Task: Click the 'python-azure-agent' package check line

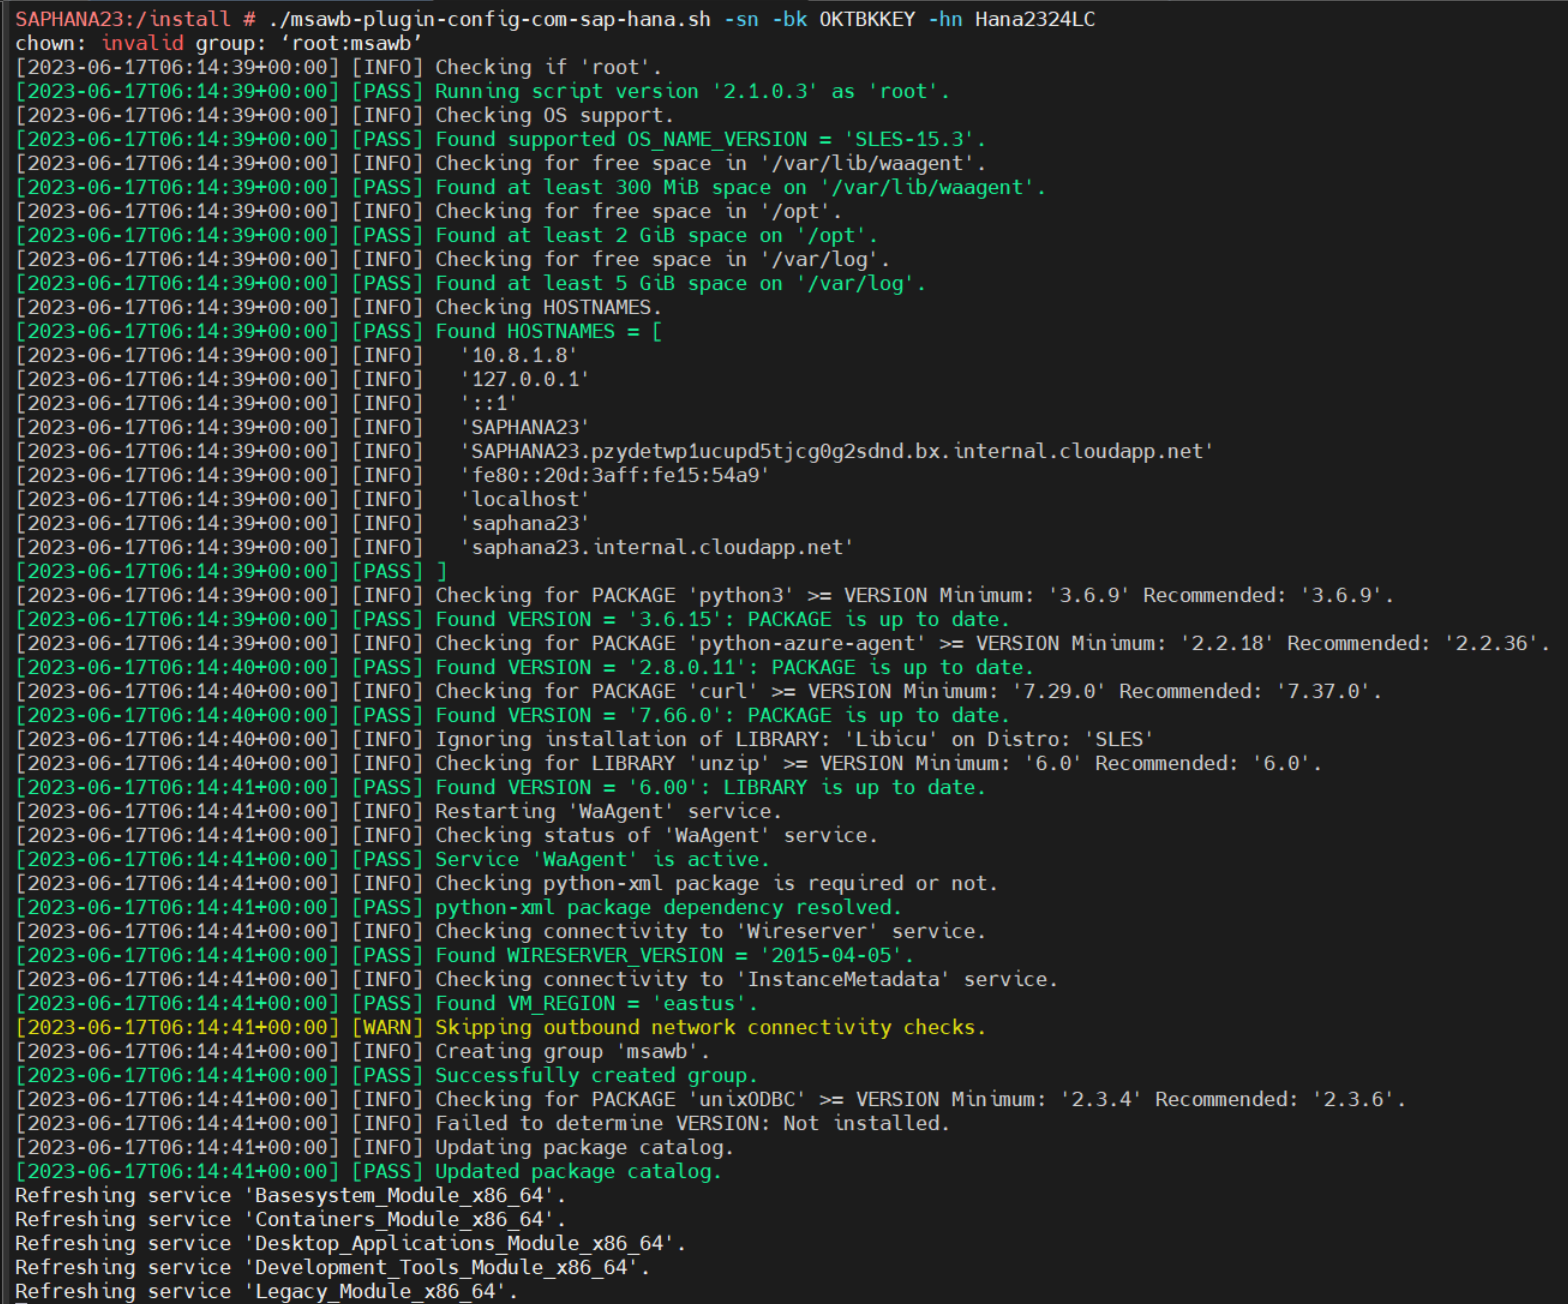Action: pos(783,643)
